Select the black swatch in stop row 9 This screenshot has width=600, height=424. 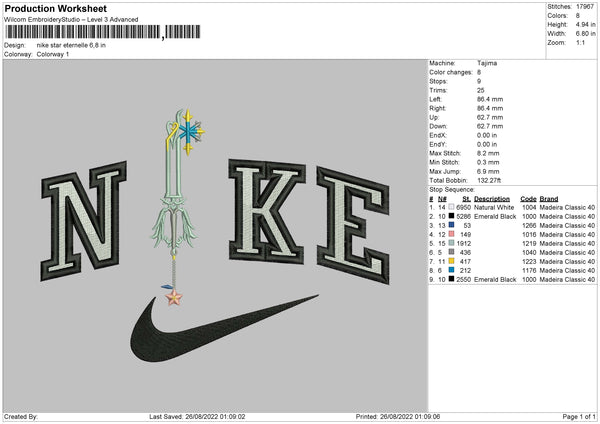pyautogui.click(x=452, y=279)
